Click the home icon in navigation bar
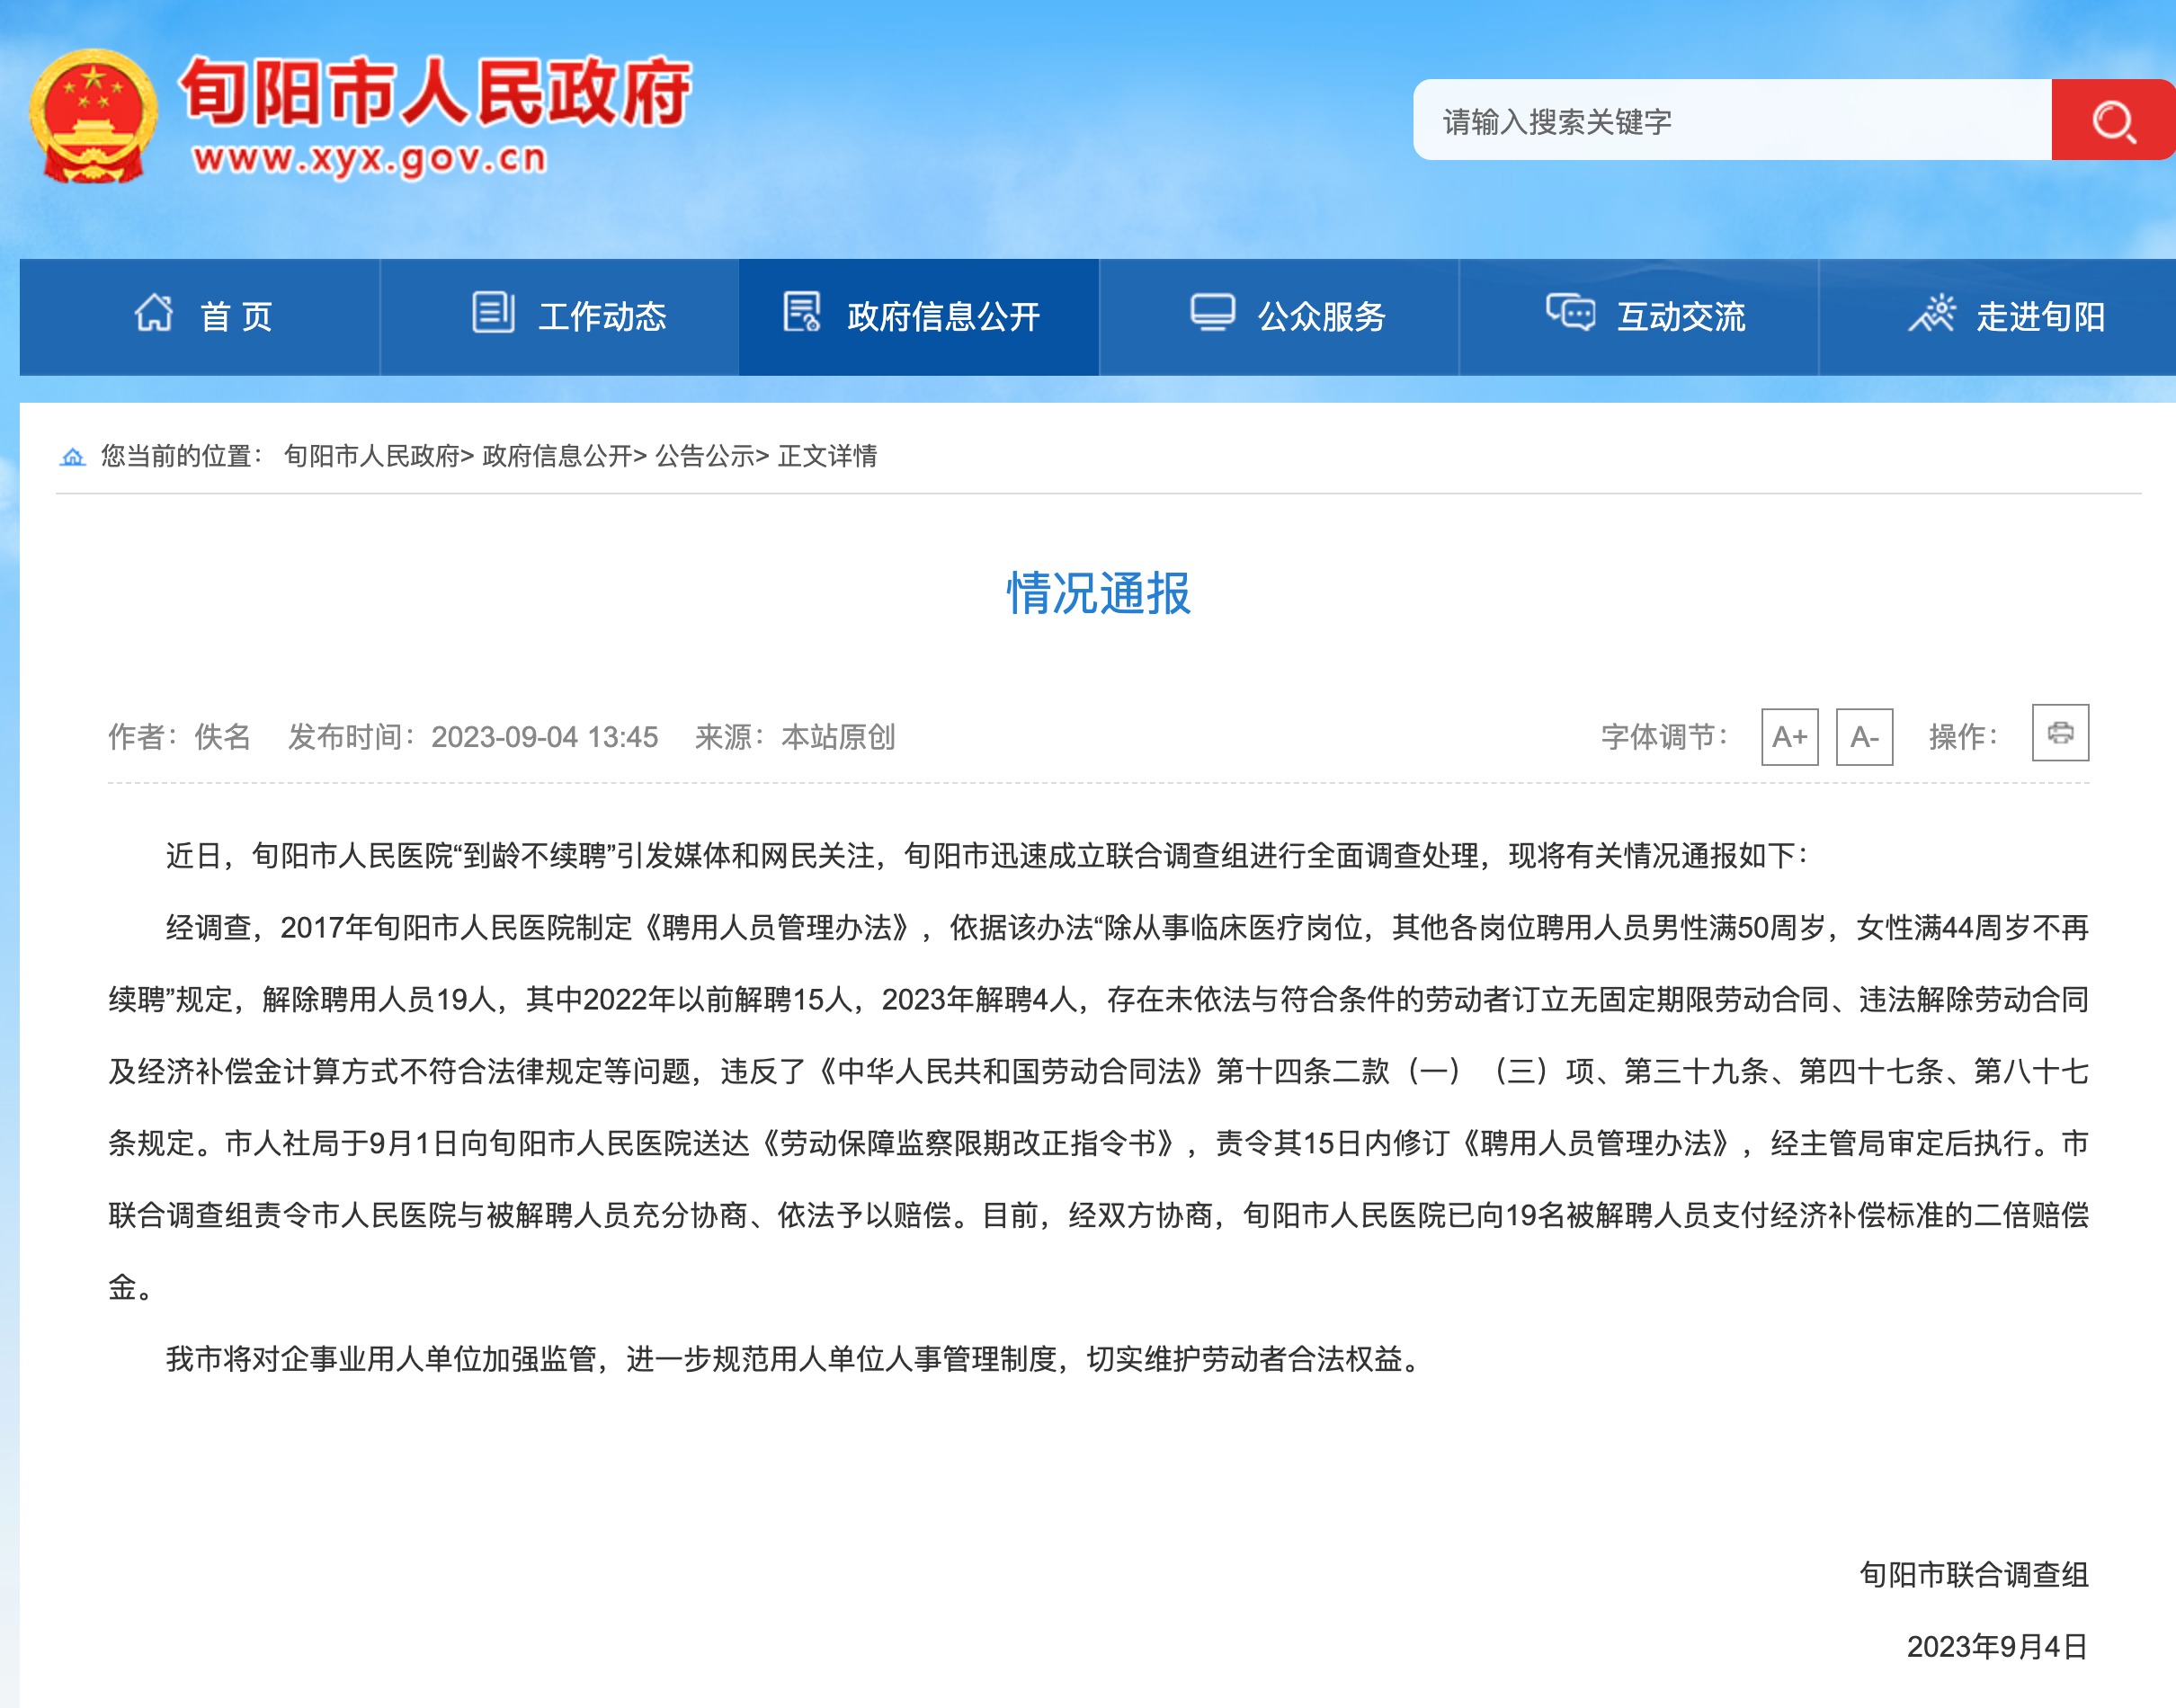 tap(154, 313)
